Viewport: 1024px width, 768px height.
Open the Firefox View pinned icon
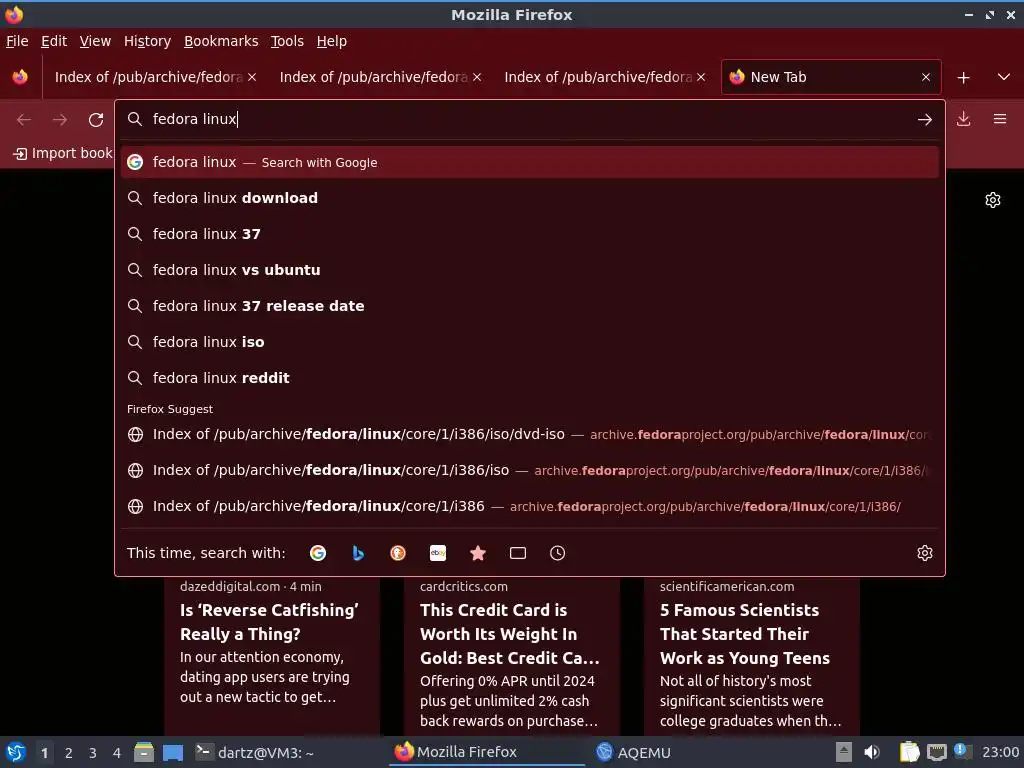click(x=20, y=77)
